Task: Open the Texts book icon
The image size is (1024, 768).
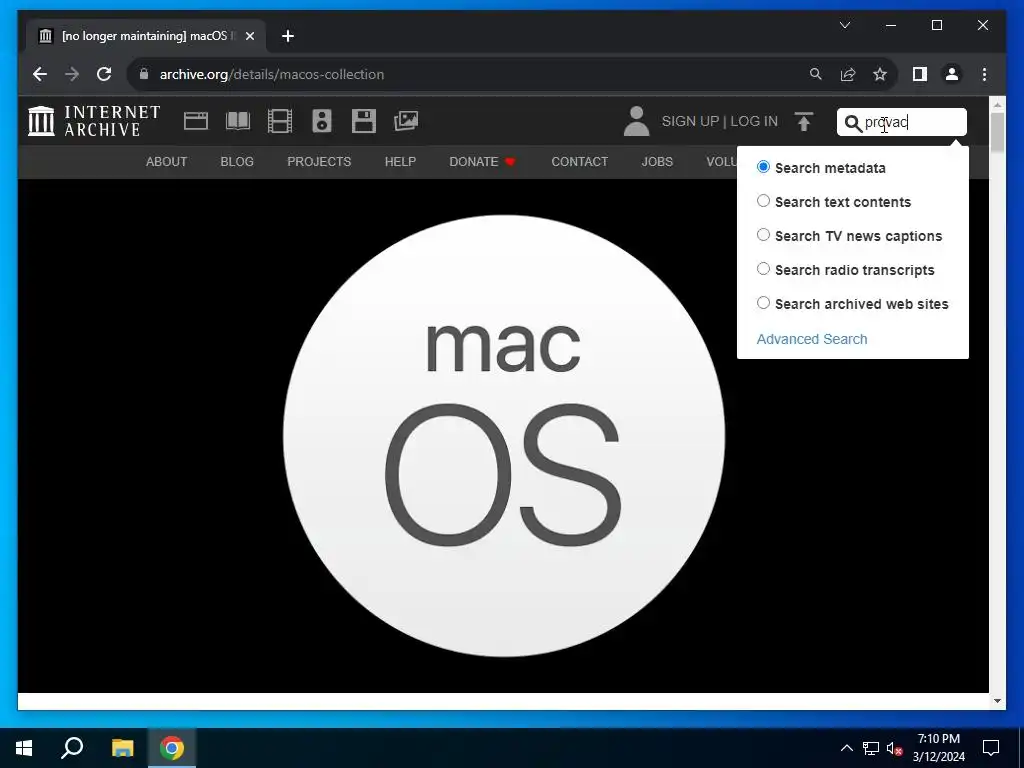Action: (x=238, y=121)
